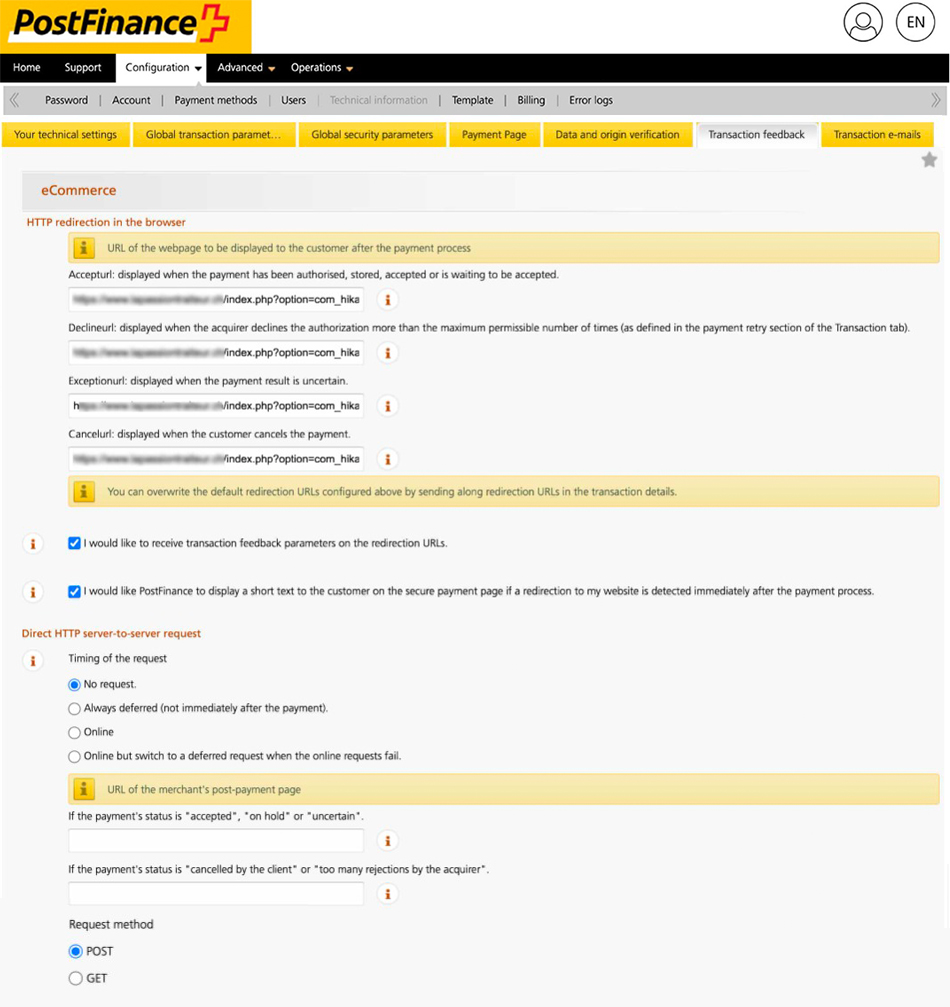Show info for the Accepturl field
Screen dimensions: 950x1007
387,299
